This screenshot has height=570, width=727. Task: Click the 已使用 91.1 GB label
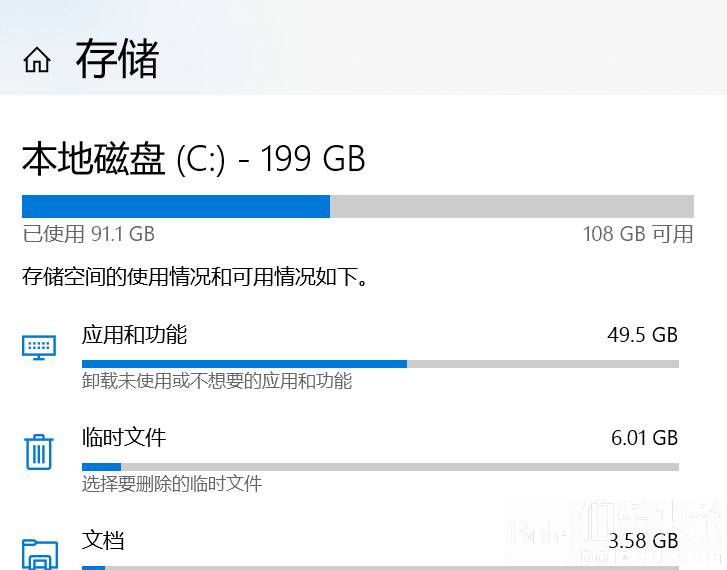point(89,234)
